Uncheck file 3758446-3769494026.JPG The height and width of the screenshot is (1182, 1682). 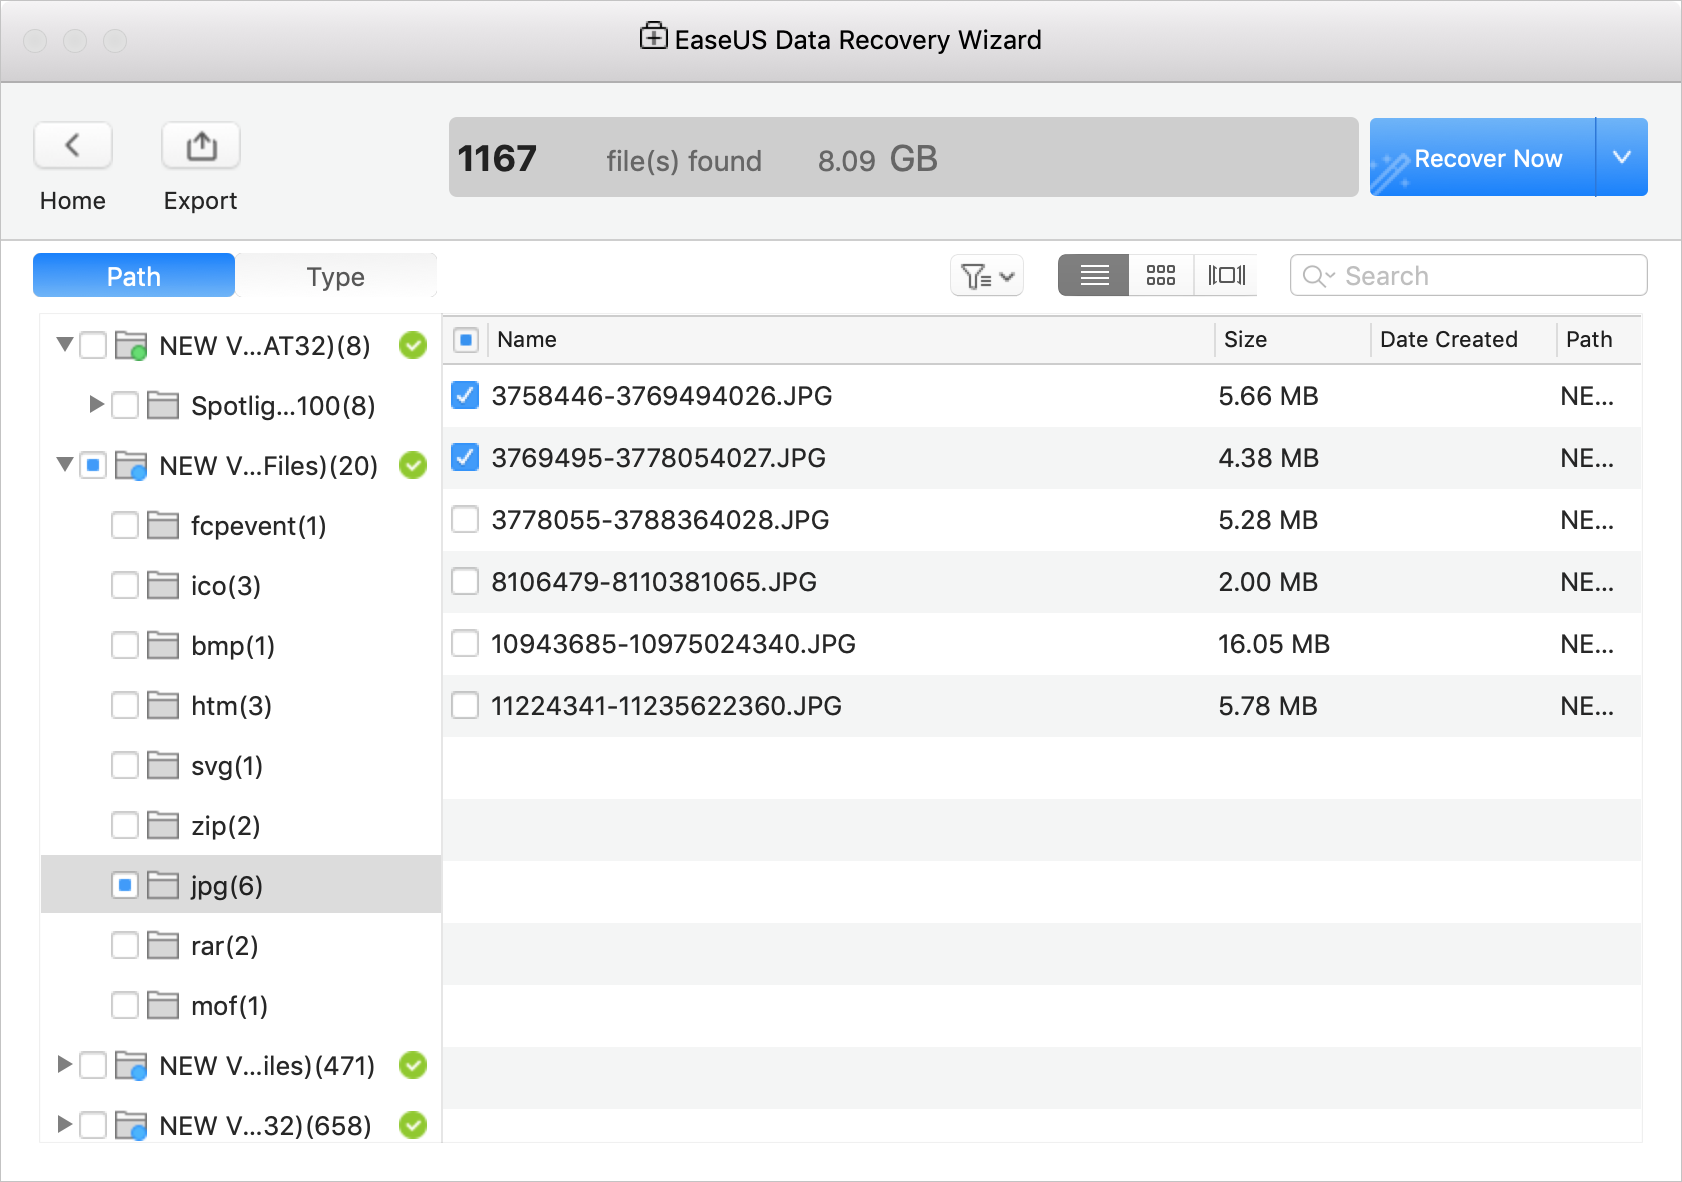click(465, 396)
